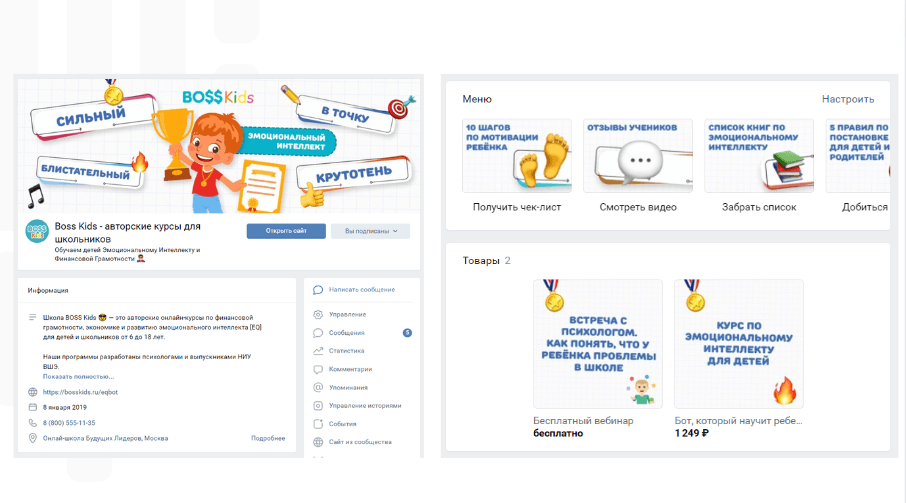This screenshot has width=906, height=503.
Task: Click the message bubble icon beside Написать сообщение
Action: tap(318, 290)
